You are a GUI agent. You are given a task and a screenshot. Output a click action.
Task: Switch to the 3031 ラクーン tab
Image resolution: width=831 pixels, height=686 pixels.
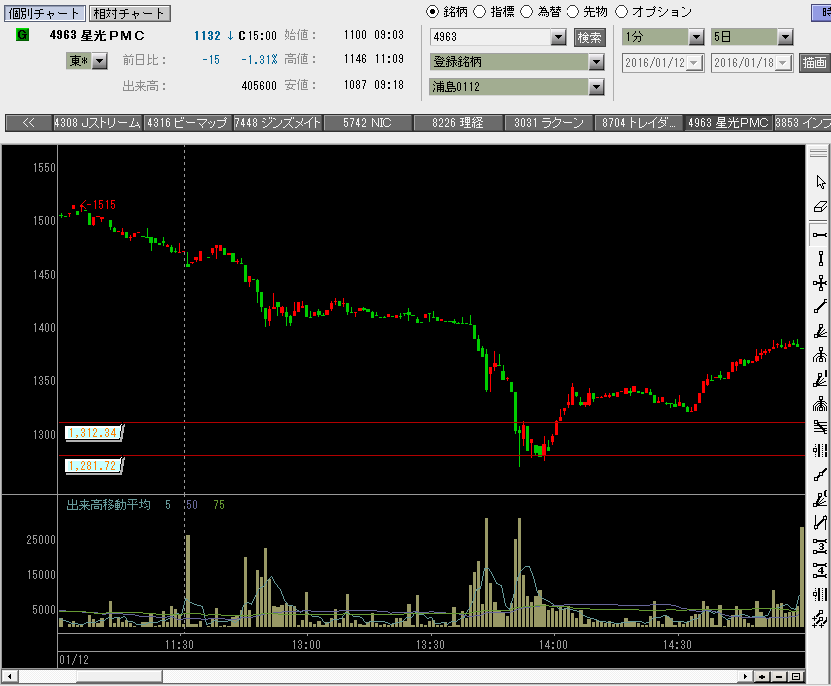point(549,123)
